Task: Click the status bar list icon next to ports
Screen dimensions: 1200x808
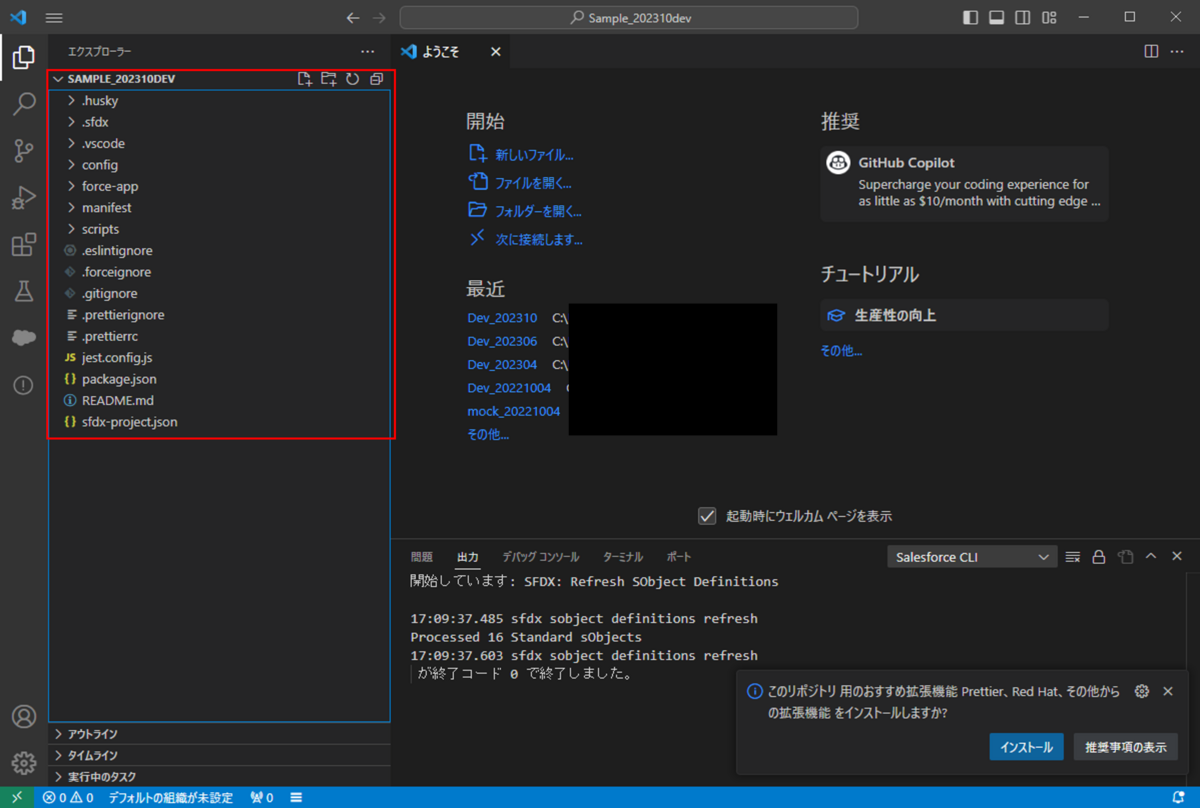Action: pos(296,798)
